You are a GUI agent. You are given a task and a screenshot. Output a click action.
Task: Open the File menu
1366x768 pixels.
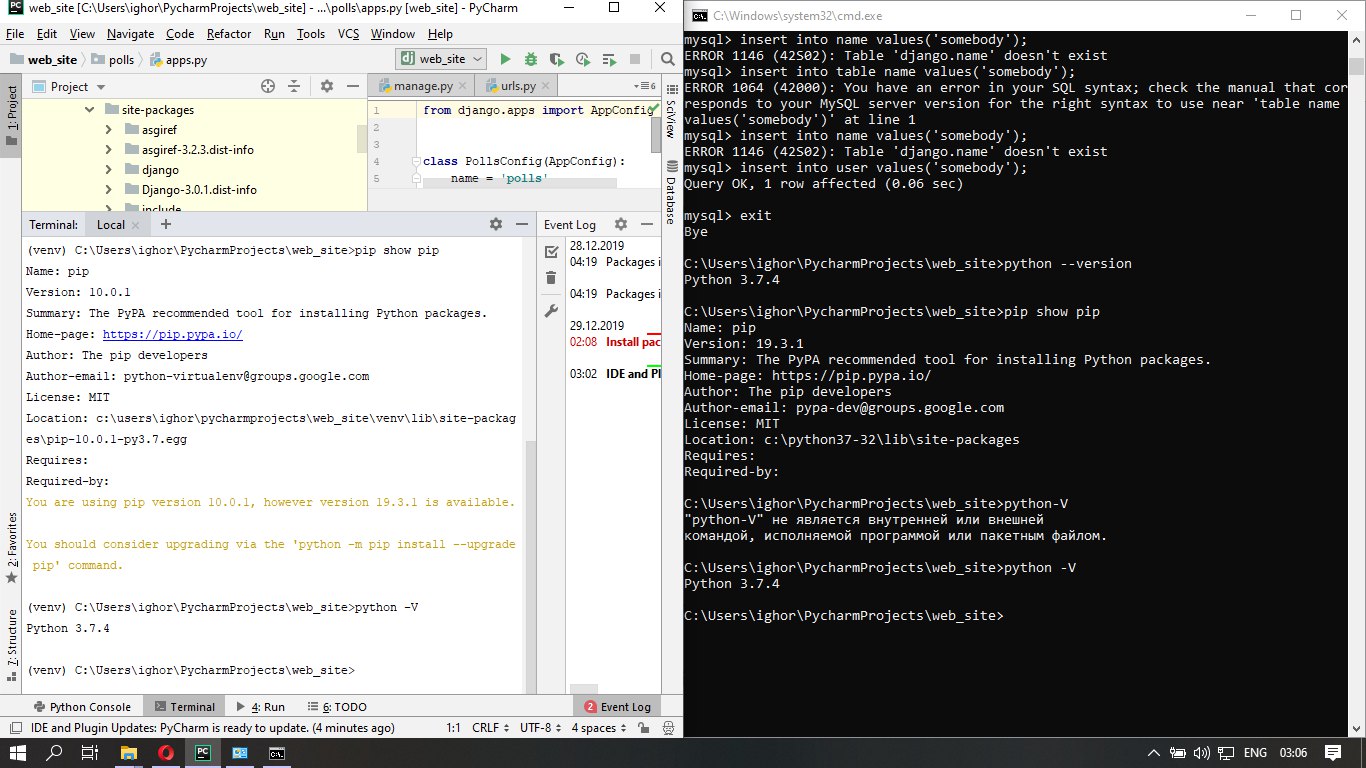(15, 34)
